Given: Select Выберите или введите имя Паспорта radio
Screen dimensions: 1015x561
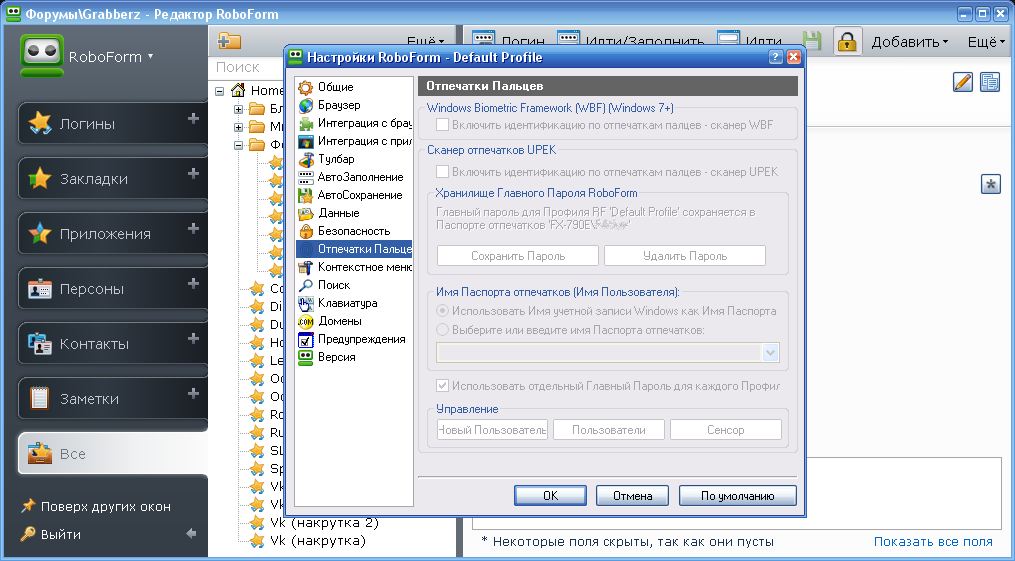Looking at the screenshot, I should coord(443,330).
